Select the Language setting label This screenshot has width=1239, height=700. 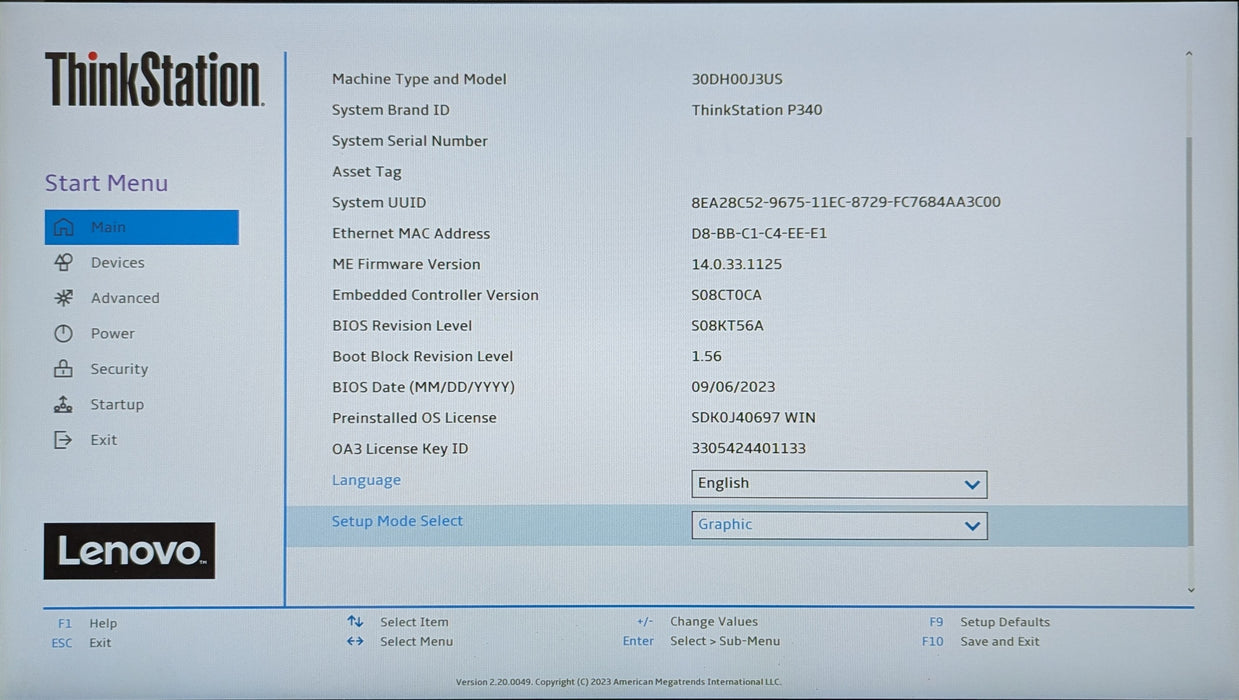[366, 480]
